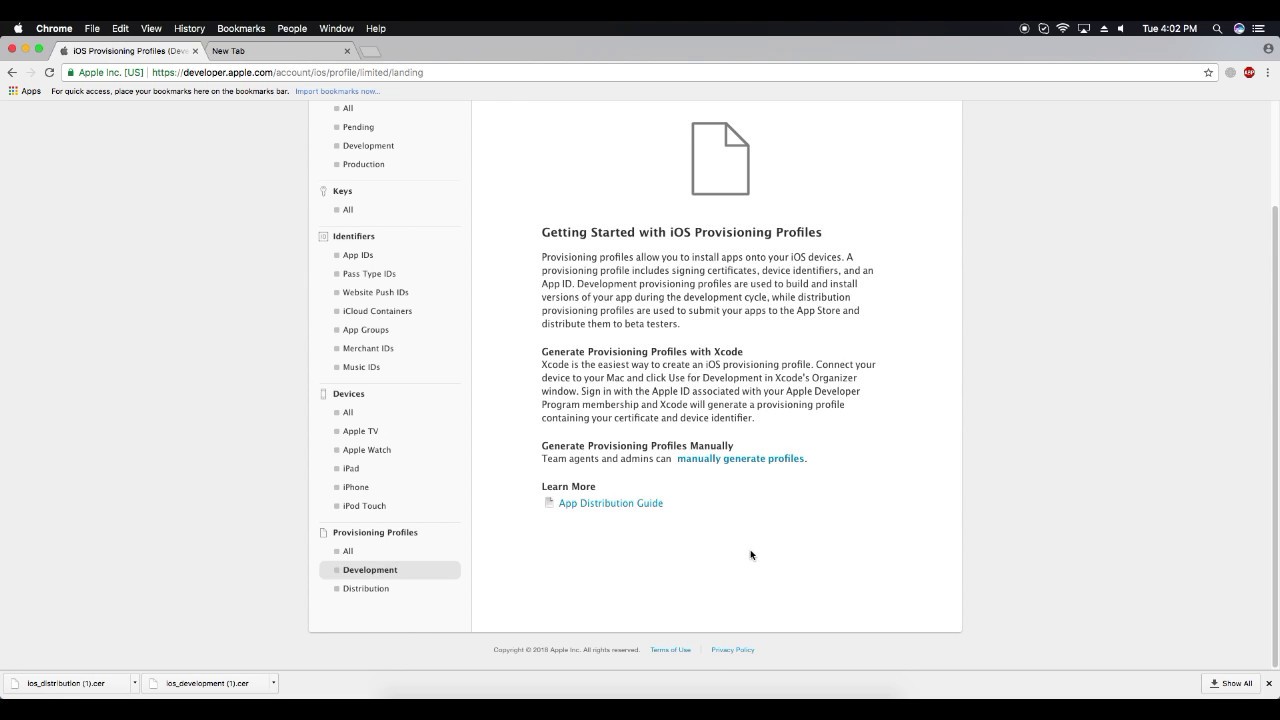Screen dimensions: 1280x720
Task: Click the Keys section key icon
Action: click(323, 191)
